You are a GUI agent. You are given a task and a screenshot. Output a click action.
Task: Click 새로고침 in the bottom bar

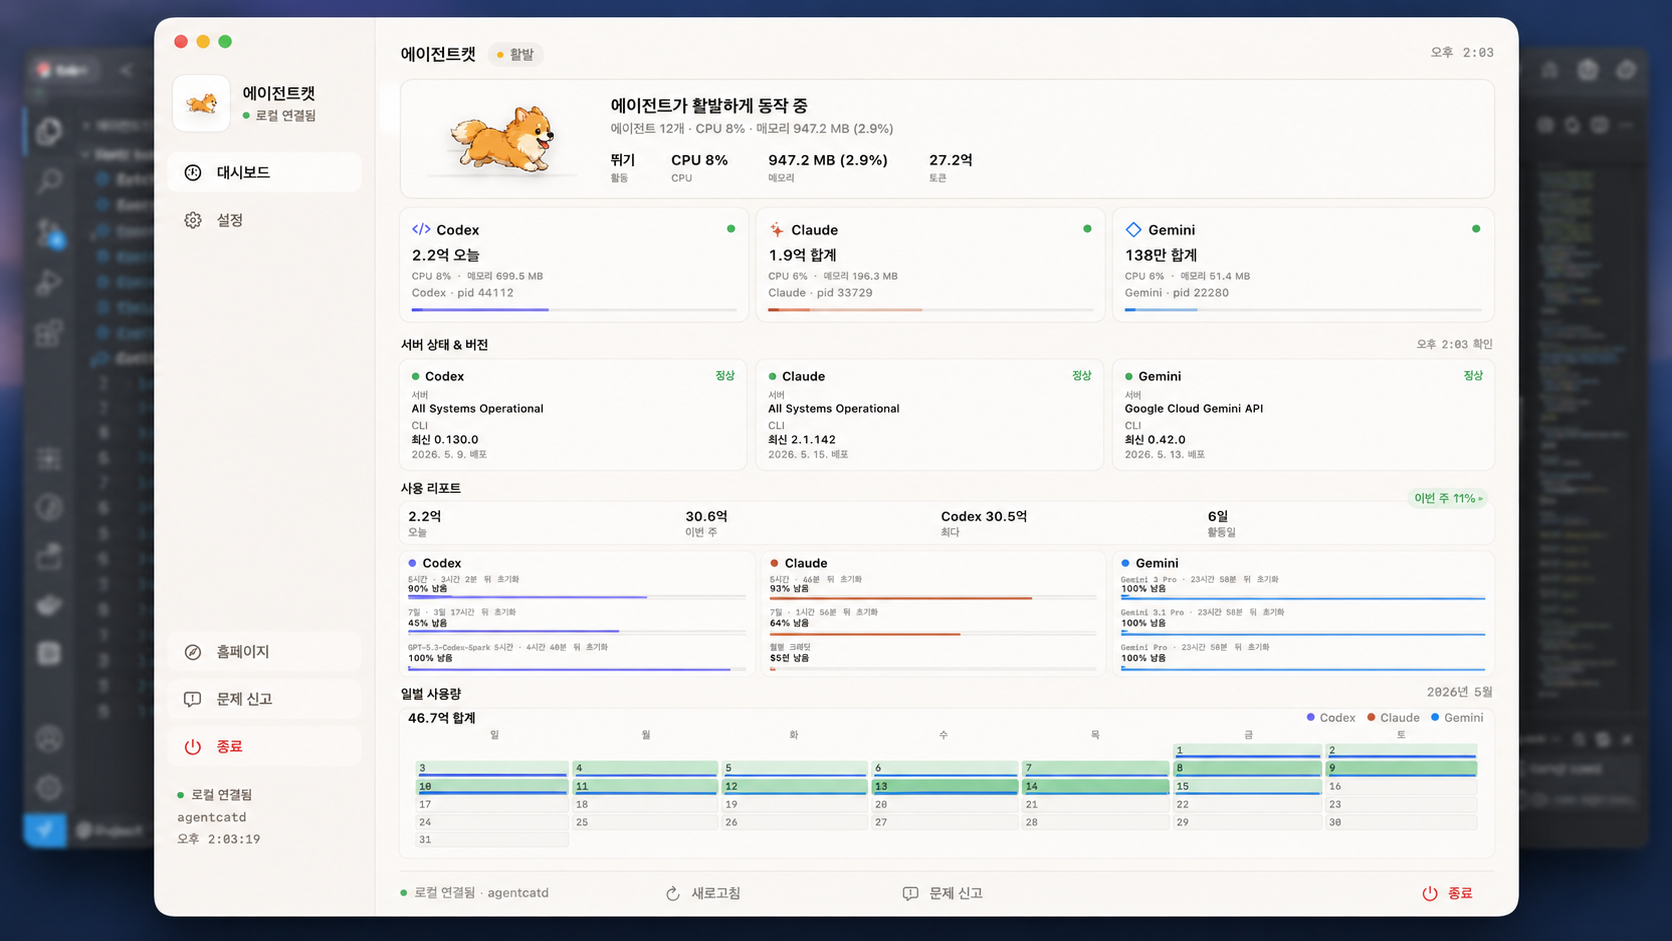pyautogui.click(x=703, y=893)
